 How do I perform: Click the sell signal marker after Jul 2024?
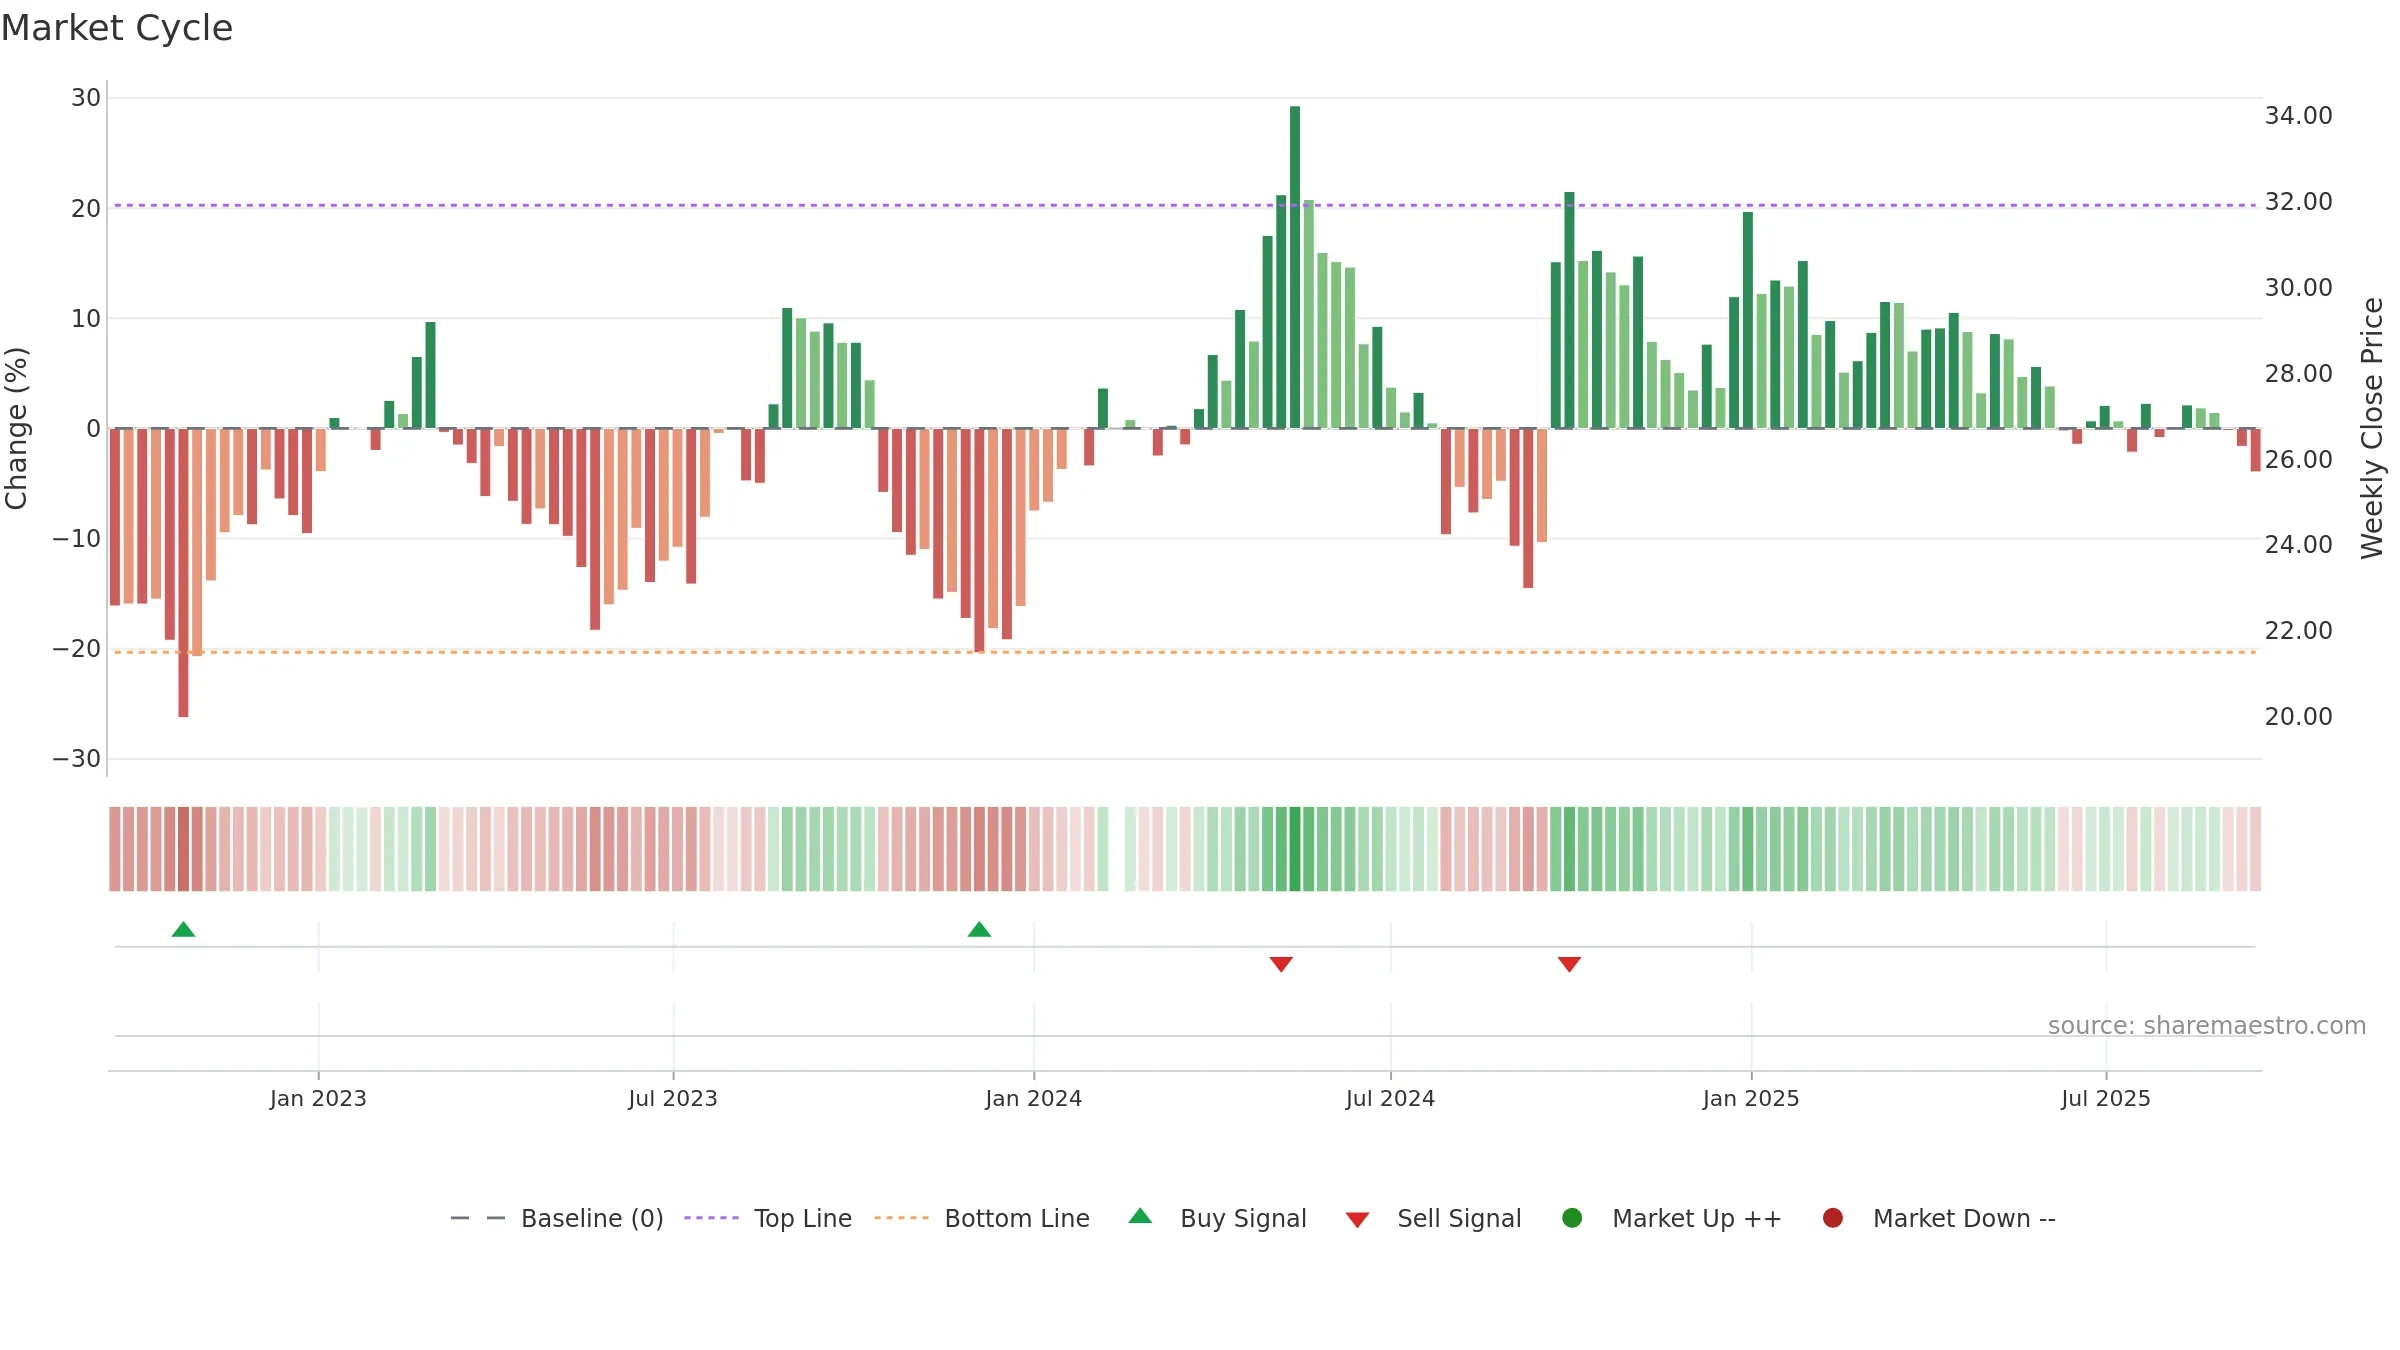point(1569,964)
